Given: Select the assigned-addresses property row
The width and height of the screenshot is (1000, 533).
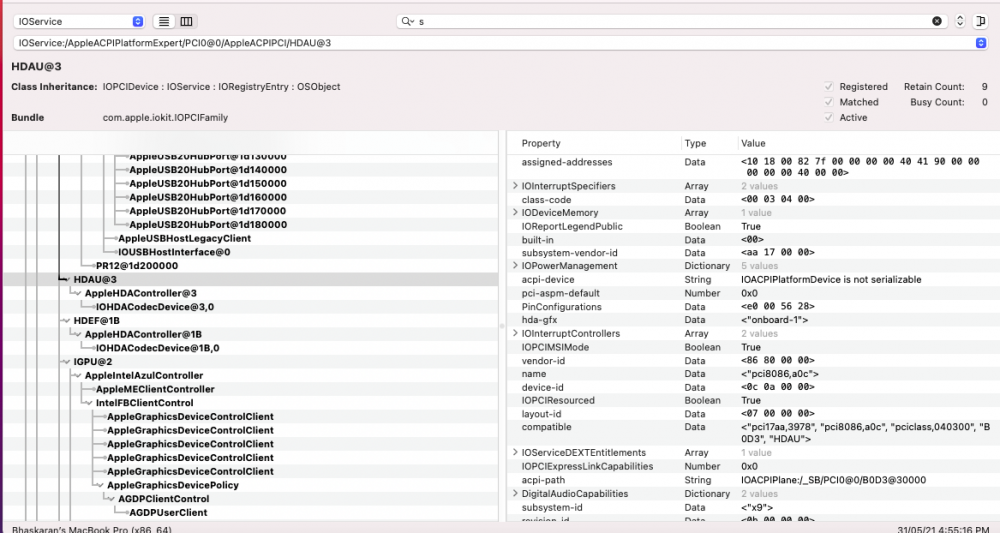Looking at the screenshot, I should (753, 167).
